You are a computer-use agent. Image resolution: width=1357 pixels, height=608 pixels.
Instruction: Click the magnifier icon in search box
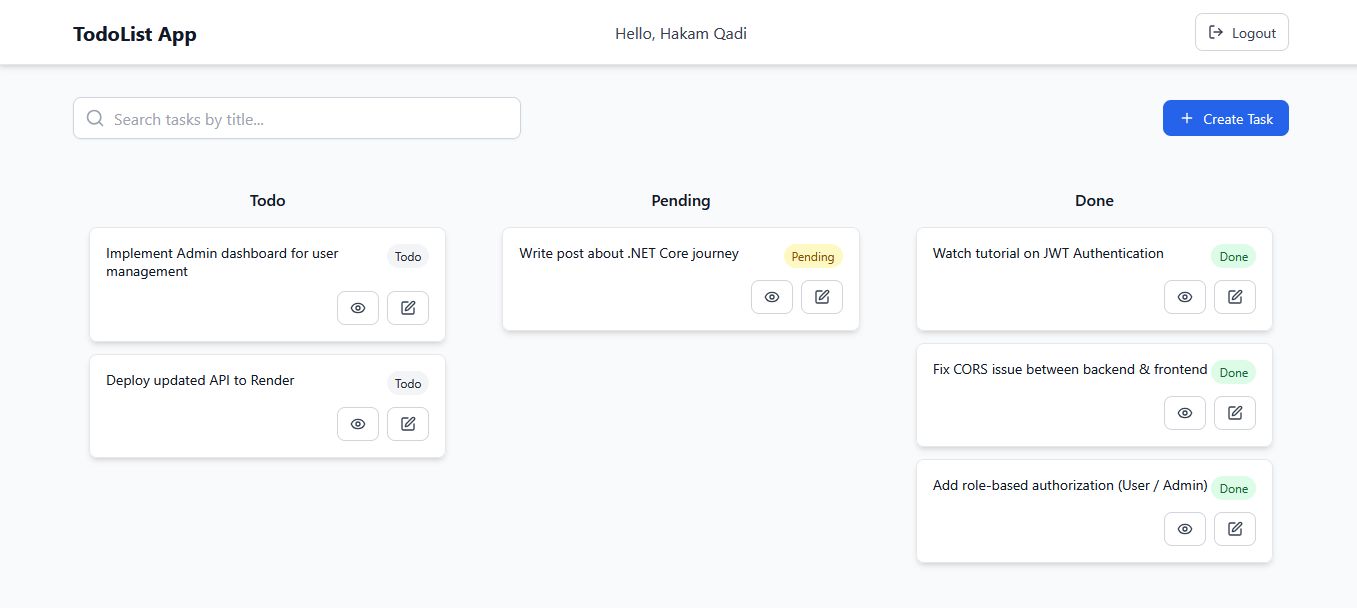pyautogui.click(x=95, y=118)
